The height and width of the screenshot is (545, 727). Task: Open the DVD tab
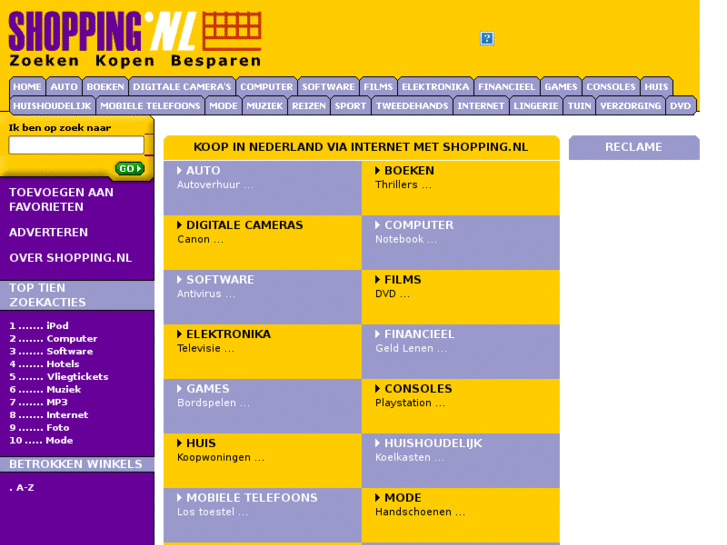tap(680, 105)
